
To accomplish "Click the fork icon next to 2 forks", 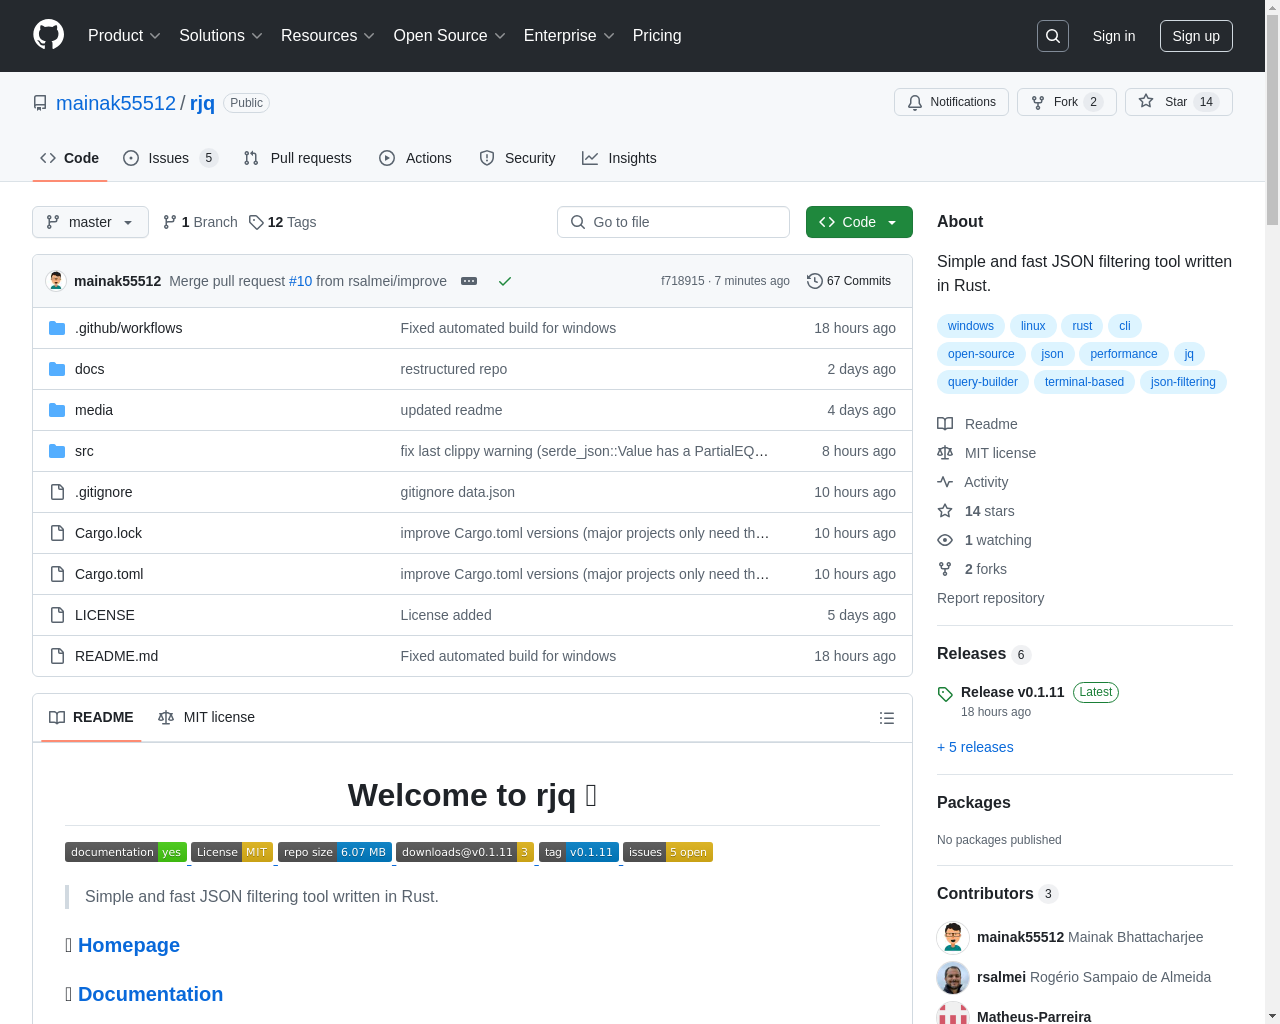I will 945,569.
